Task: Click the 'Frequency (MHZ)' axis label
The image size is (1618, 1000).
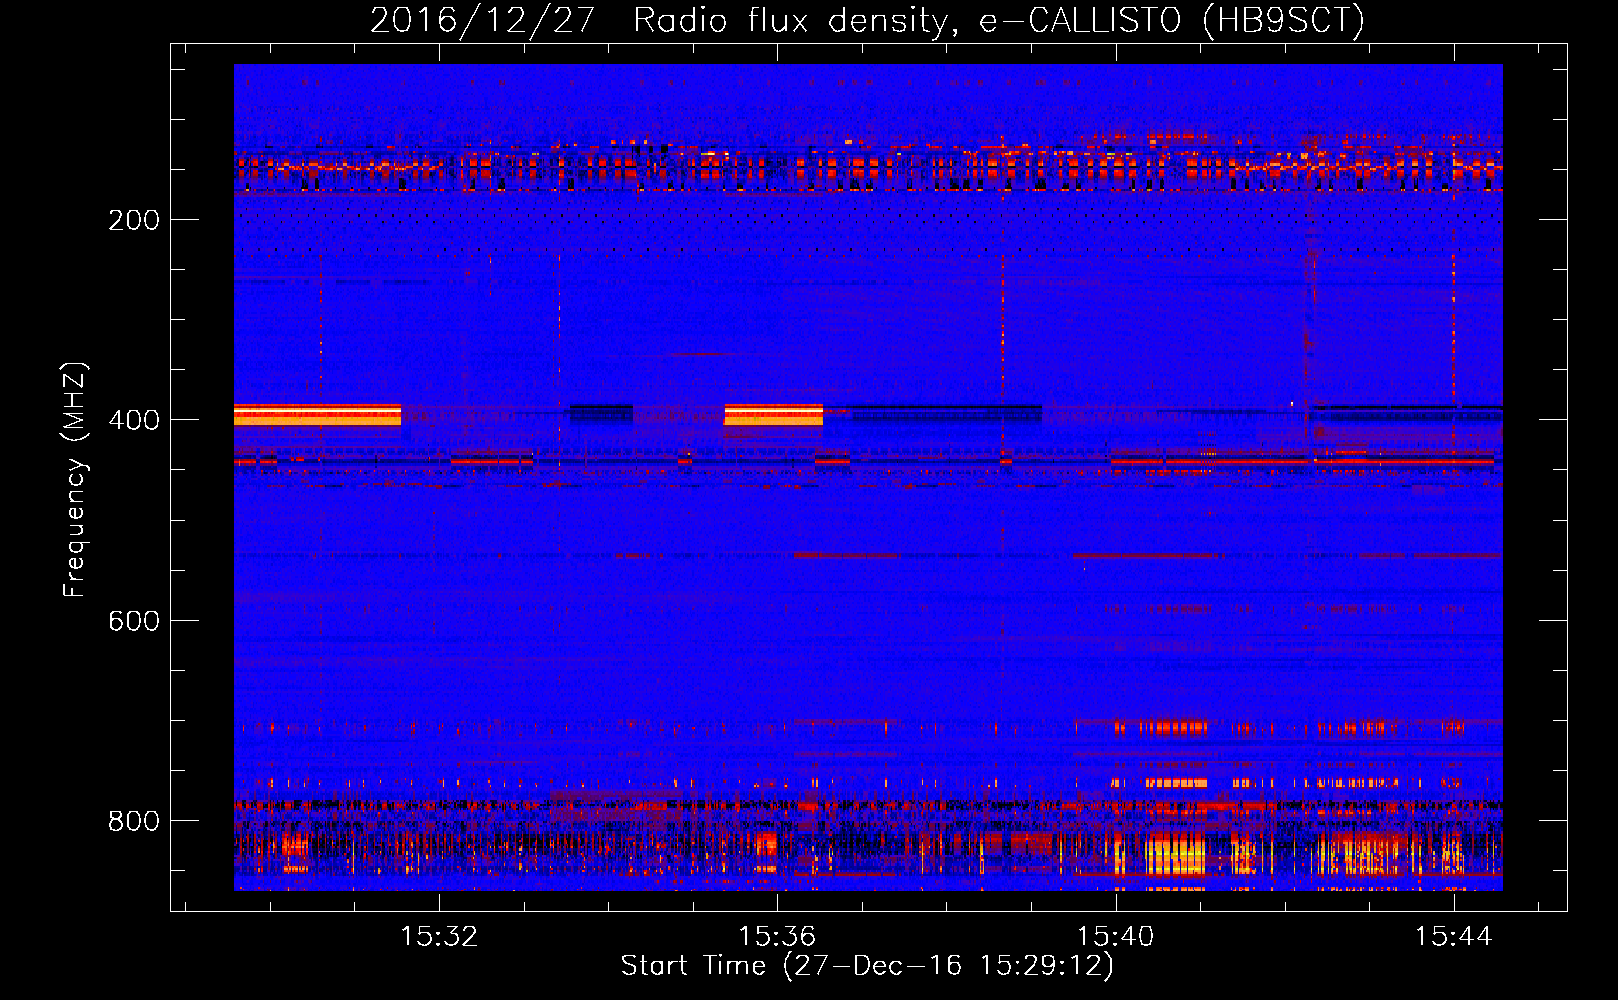Action: pyautogui.click(x=75, y=480)
